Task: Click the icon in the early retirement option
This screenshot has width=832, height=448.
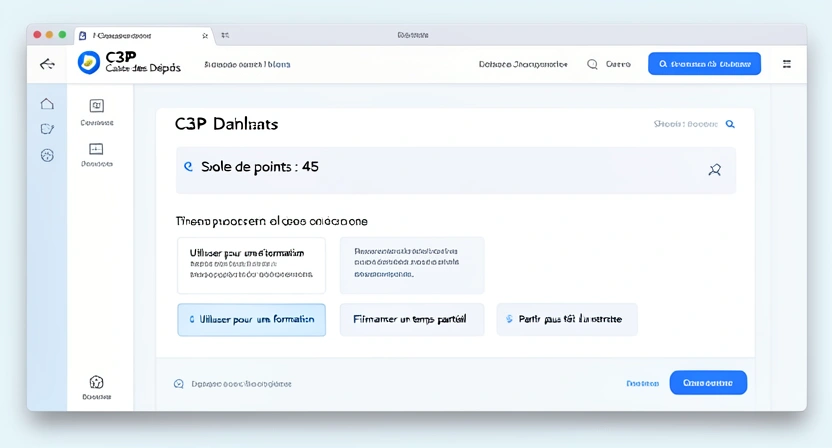Action: click(x=509, y=319)
